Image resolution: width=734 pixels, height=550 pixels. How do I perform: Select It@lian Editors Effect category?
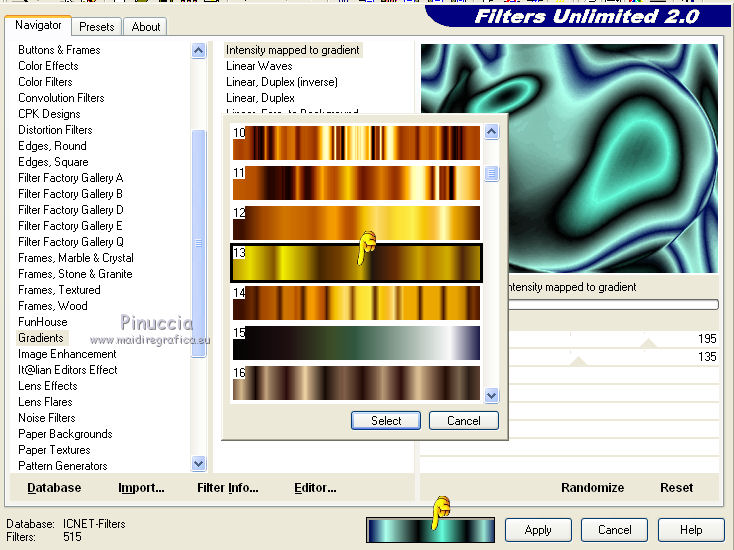(x=67, y=370)
